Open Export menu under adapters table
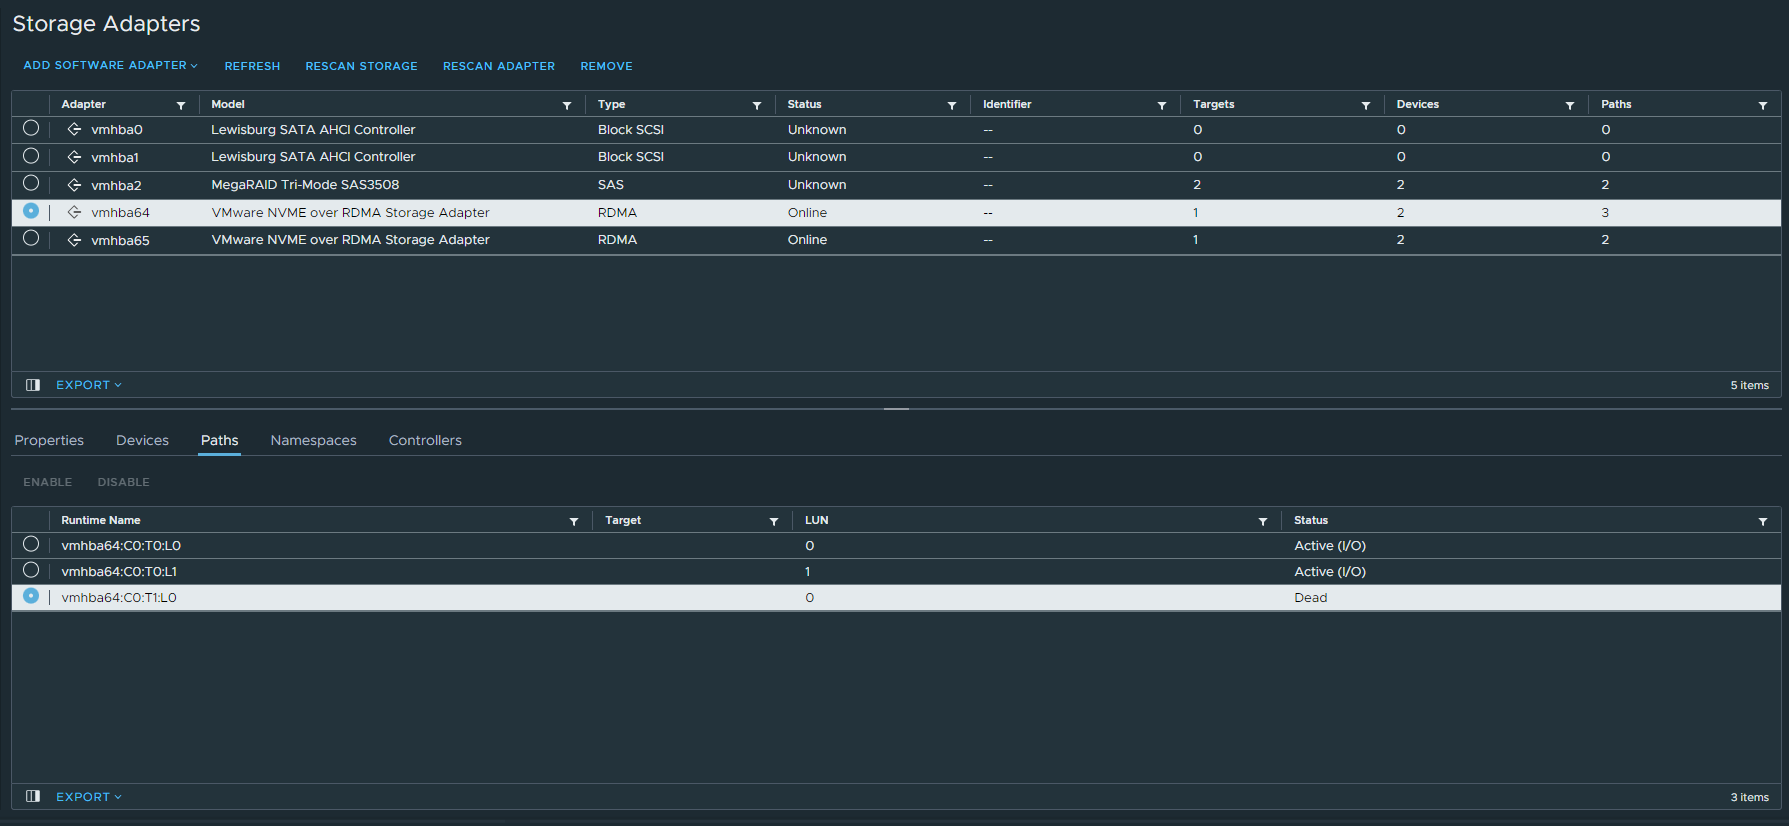 (88, 385)
